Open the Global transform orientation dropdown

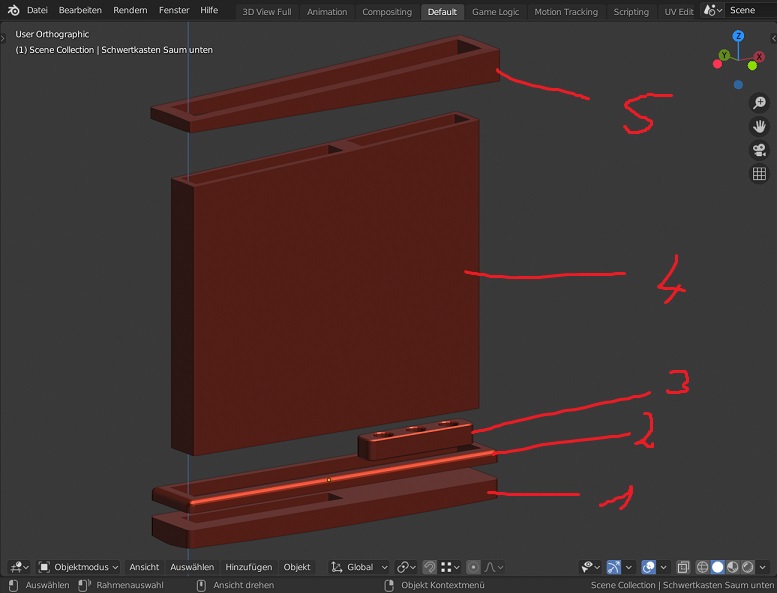[360, 567]
